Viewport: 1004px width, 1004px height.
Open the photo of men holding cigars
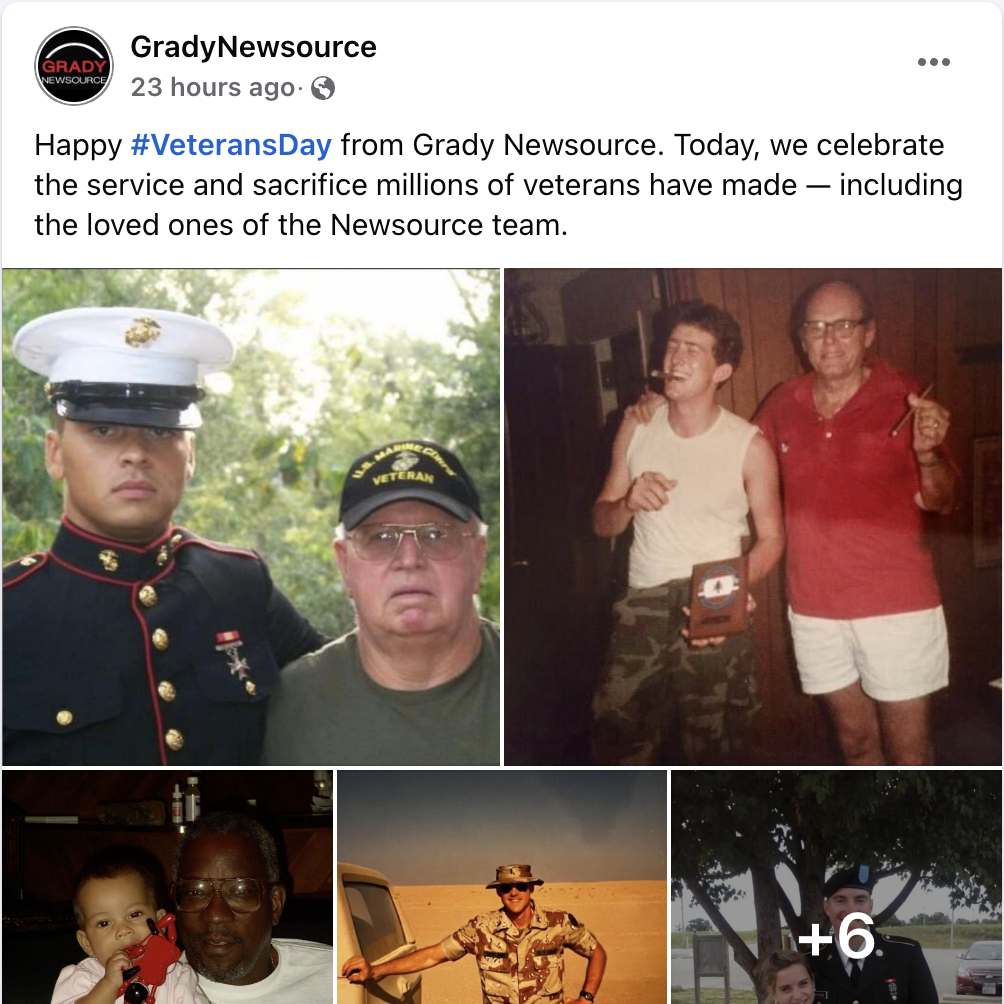pos(753,517)
